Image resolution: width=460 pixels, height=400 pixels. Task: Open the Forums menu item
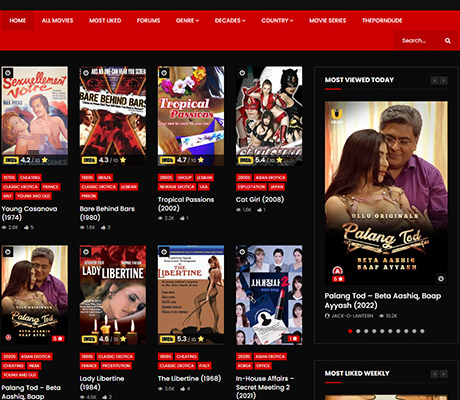[x=148, y=20]
